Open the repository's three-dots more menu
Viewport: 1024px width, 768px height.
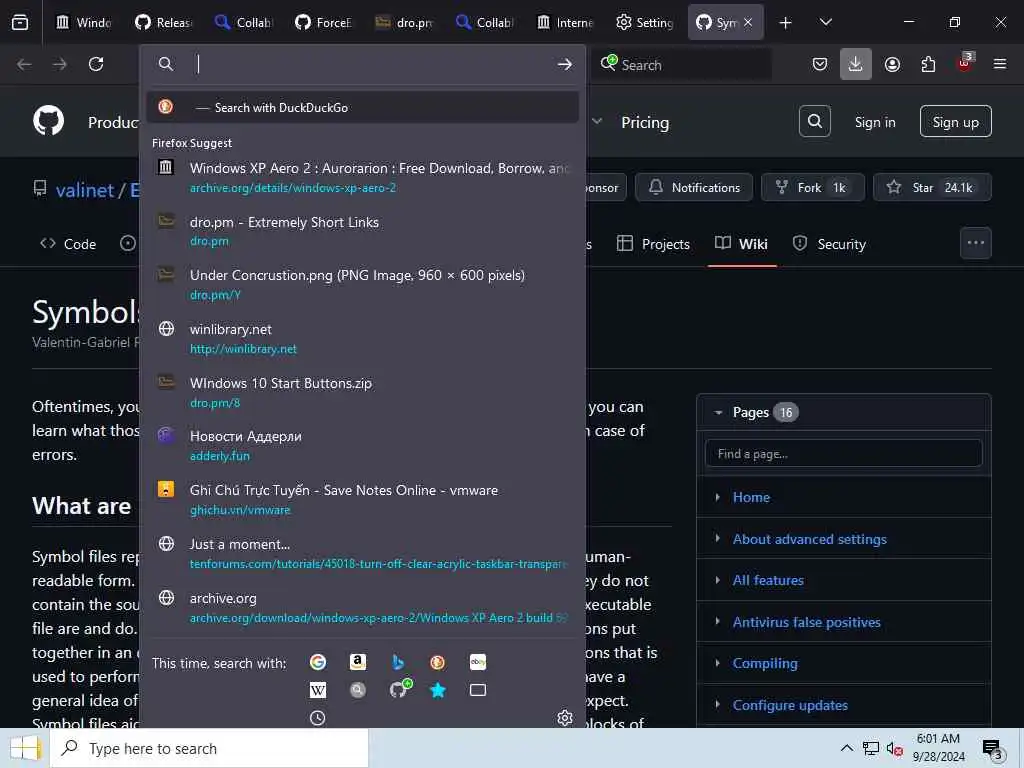[976, 243]
